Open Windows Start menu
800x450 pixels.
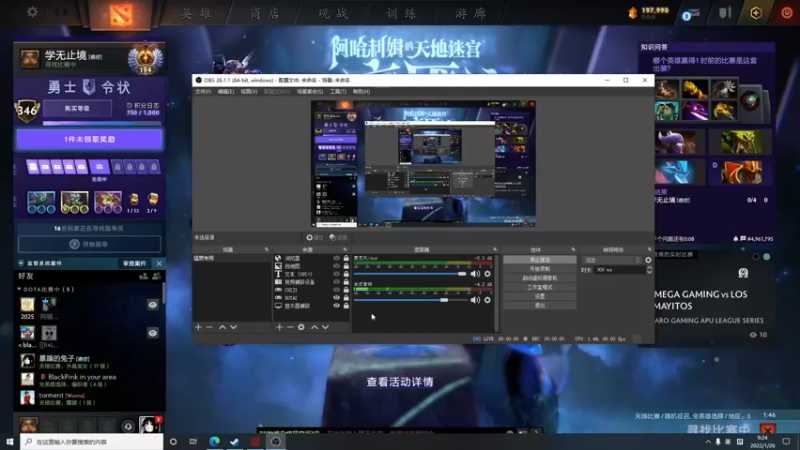[10, 441]
